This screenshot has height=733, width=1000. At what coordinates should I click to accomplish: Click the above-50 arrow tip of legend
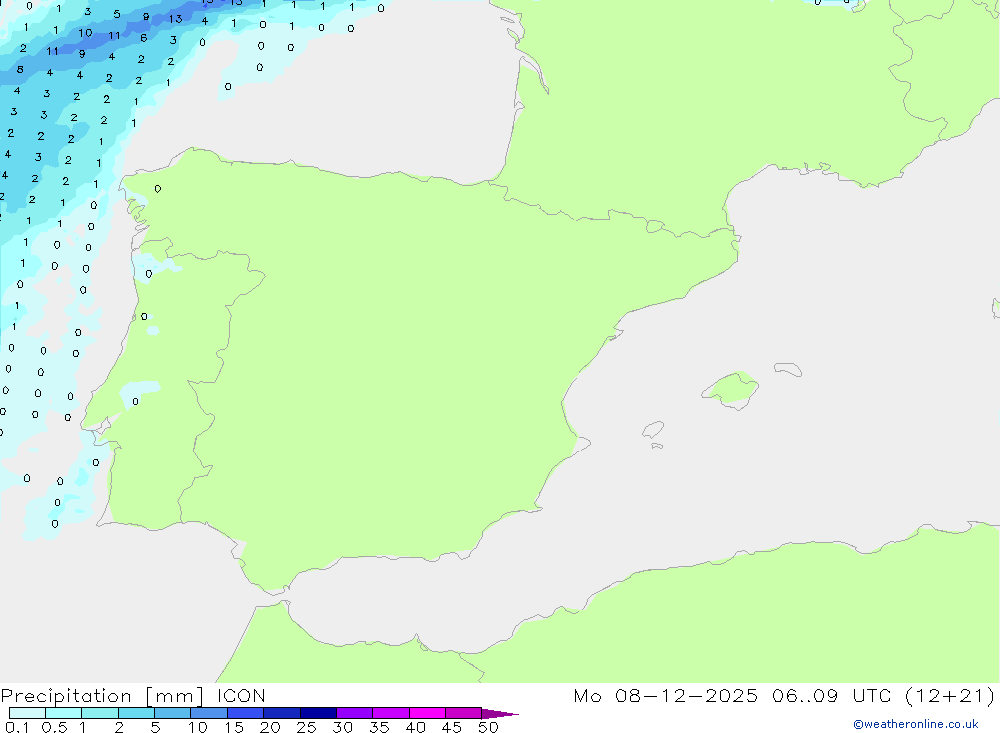coord(500,714)
